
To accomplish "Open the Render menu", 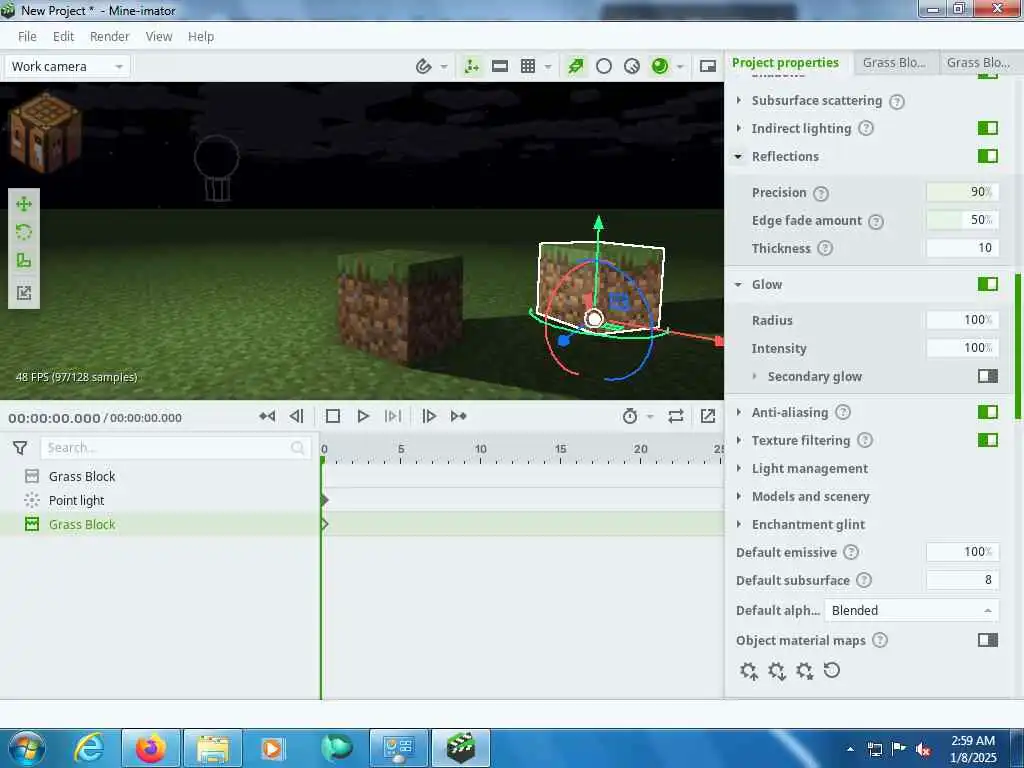I will [x=110, y=37].
